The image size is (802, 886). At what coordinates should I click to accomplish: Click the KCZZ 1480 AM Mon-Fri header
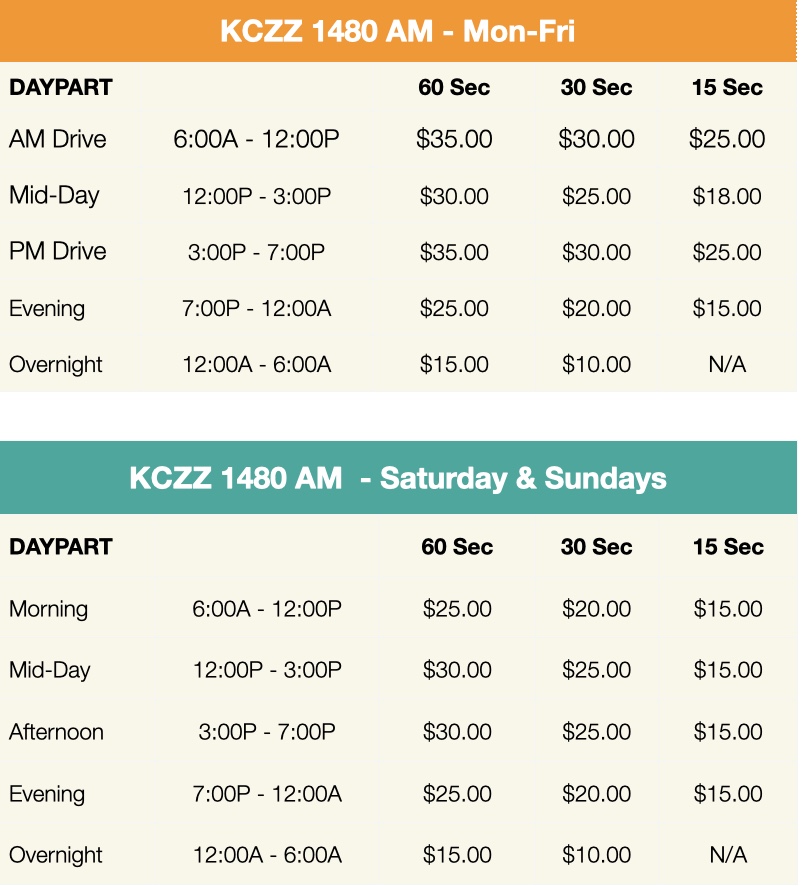(398, 31)
